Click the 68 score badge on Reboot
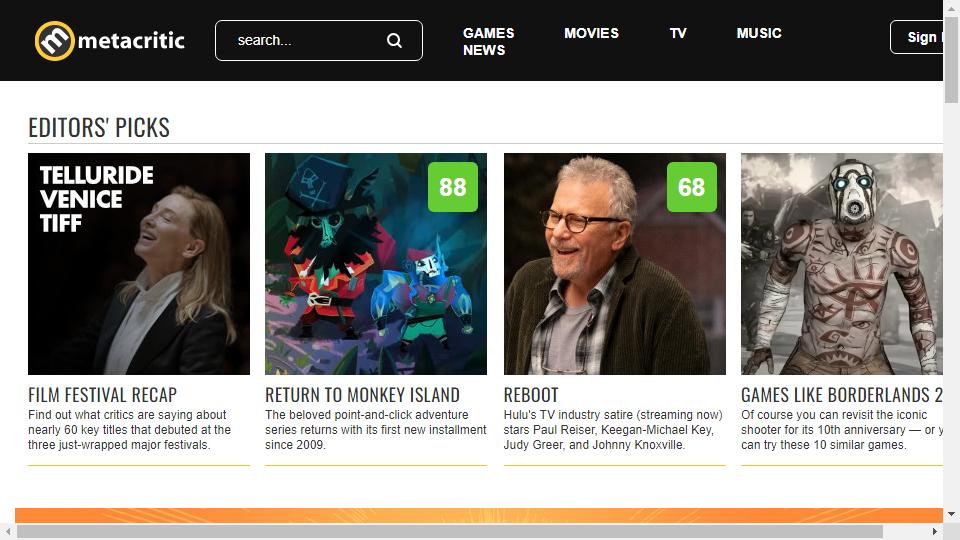The image size is (960, 540). [691, 187]
